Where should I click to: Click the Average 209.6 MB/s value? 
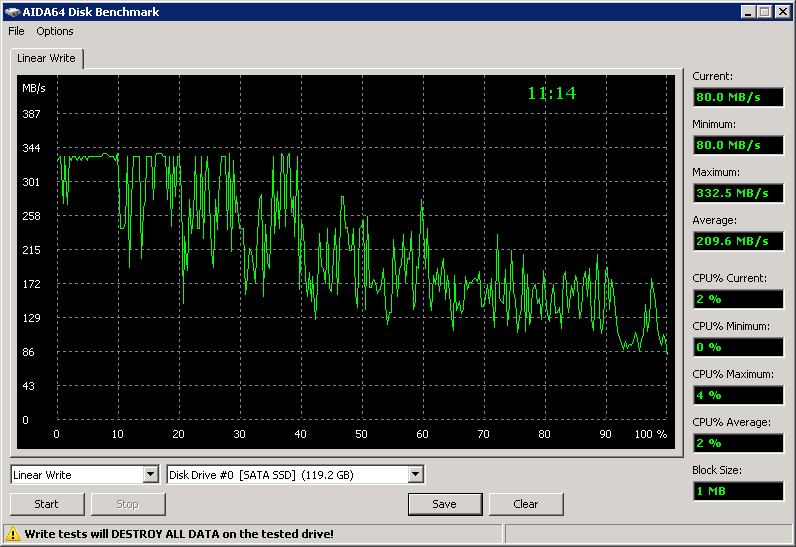(738, 241)
